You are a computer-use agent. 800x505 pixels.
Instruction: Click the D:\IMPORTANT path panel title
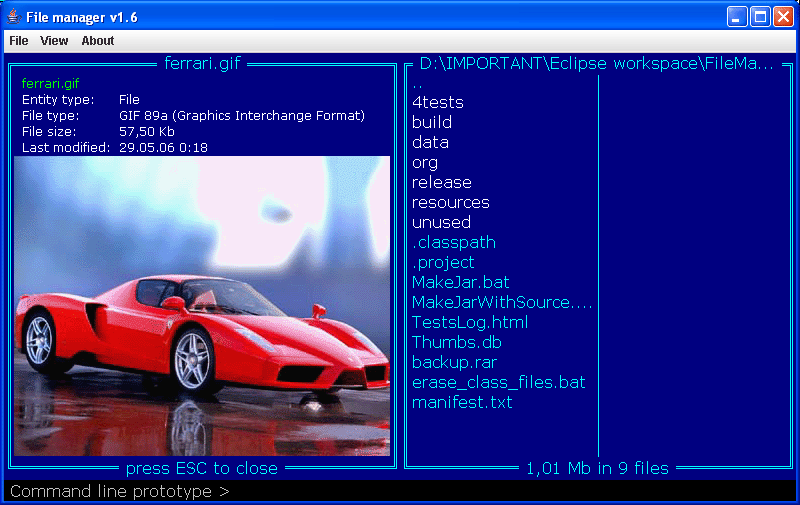point(596,63)
